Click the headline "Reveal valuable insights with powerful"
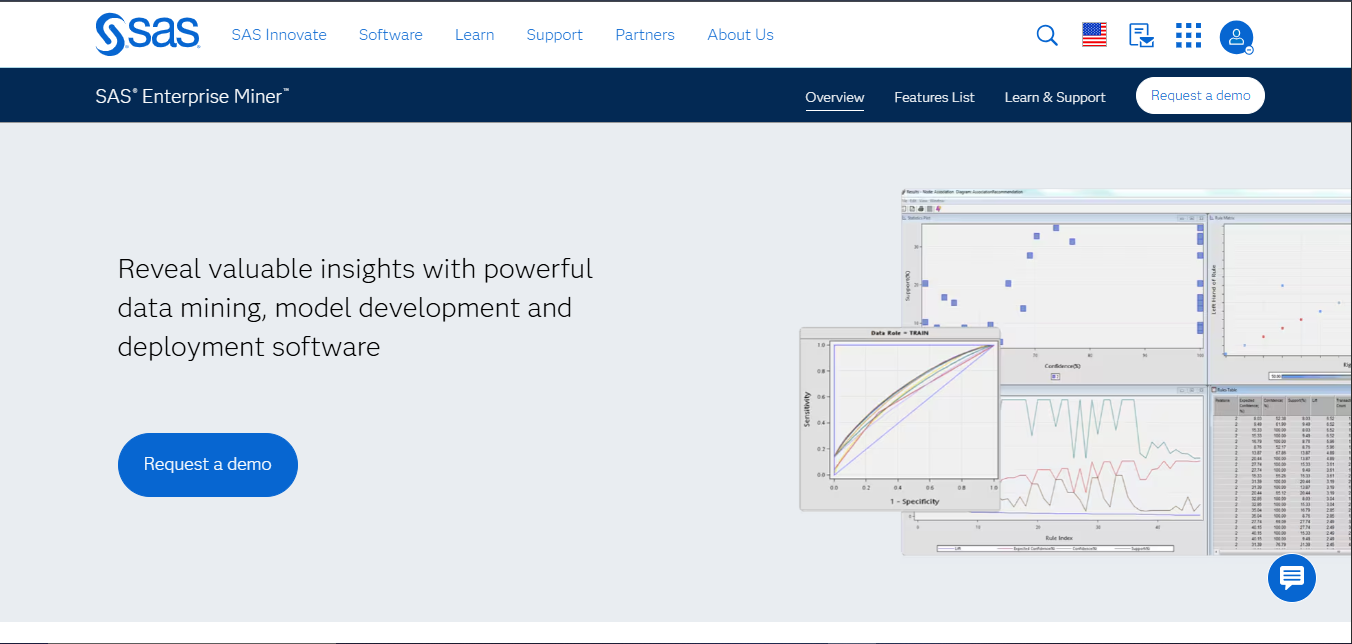1352x644 pixels. 355,269
